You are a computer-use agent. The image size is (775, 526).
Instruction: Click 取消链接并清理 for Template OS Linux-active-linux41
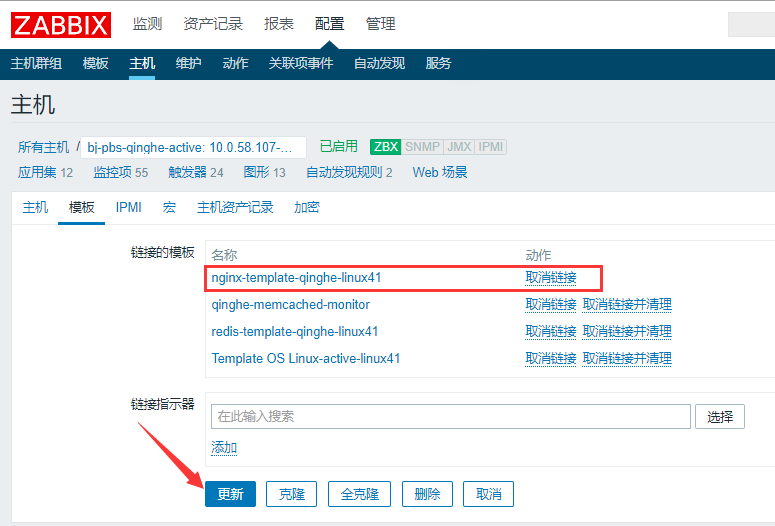tap(627, 358)
